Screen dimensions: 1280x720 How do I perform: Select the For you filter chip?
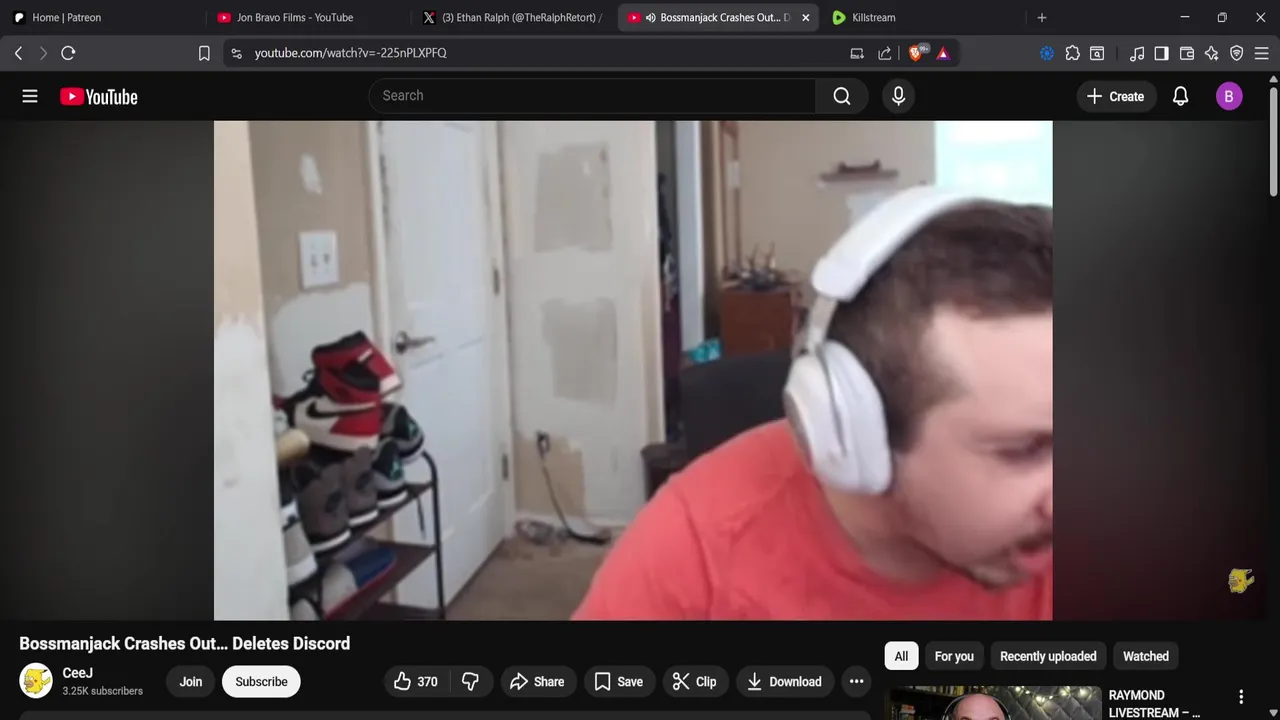click(954, 656)
